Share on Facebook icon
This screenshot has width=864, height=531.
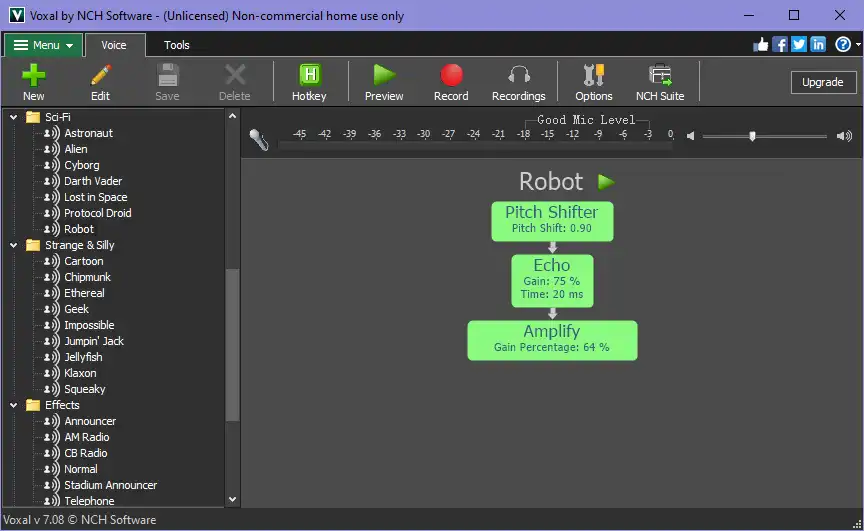click(780, 45)
